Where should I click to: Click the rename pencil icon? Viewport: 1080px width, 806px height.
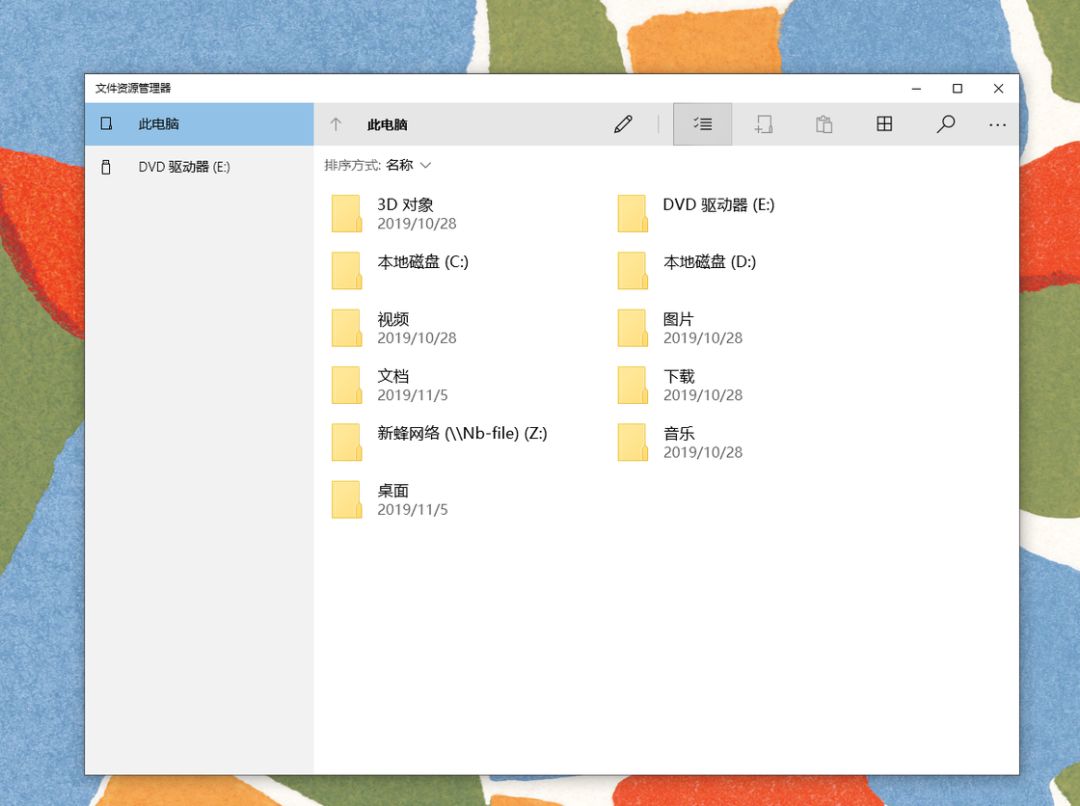click(623, 124)
